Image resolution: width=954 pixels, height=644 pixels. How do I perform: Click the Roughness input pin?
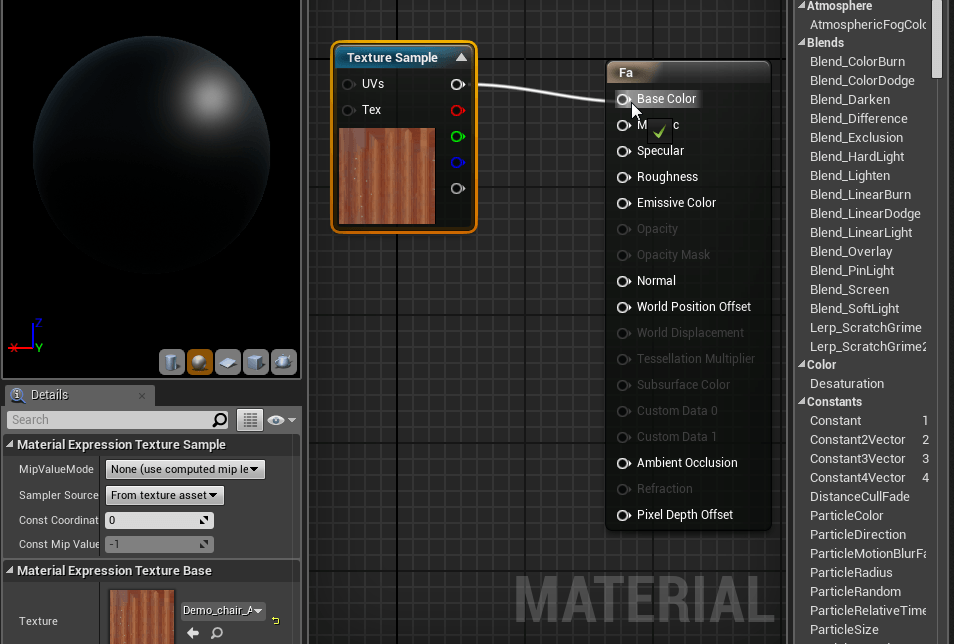[x=623, y=177]
